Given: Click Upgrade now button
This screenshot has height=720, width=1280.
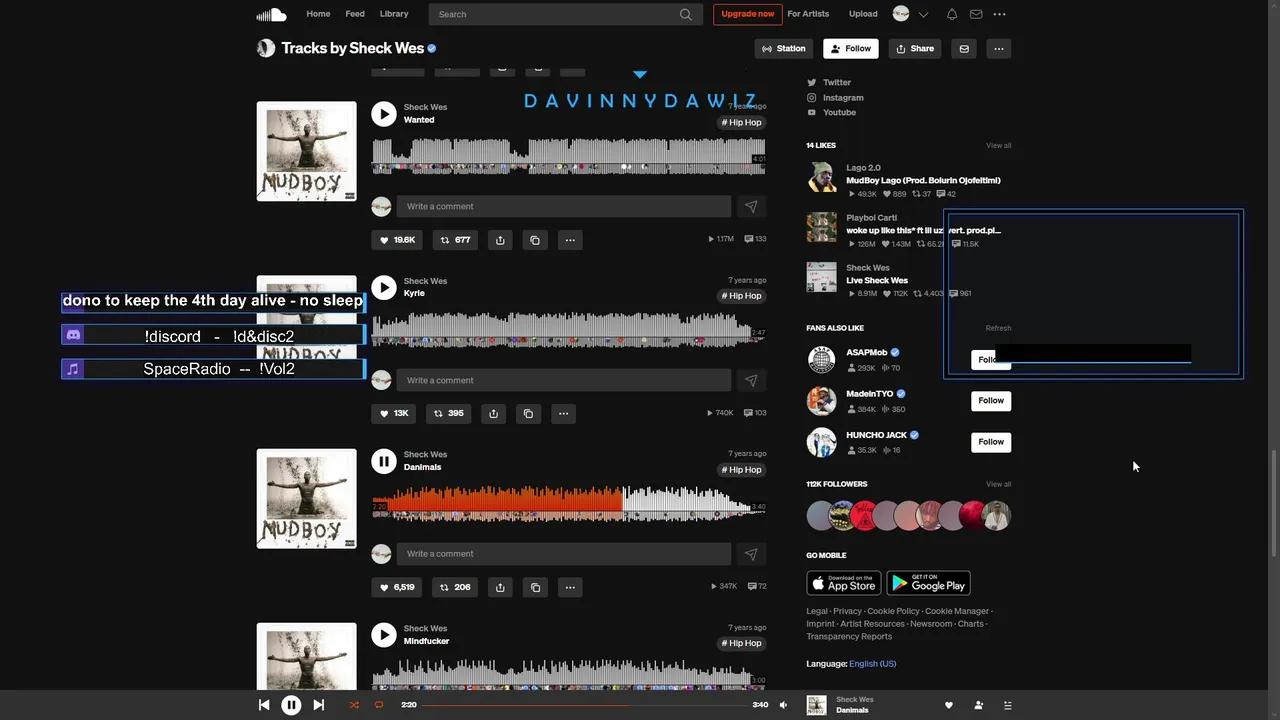Looking at the screenshot, I should click(x=747, y=14).
